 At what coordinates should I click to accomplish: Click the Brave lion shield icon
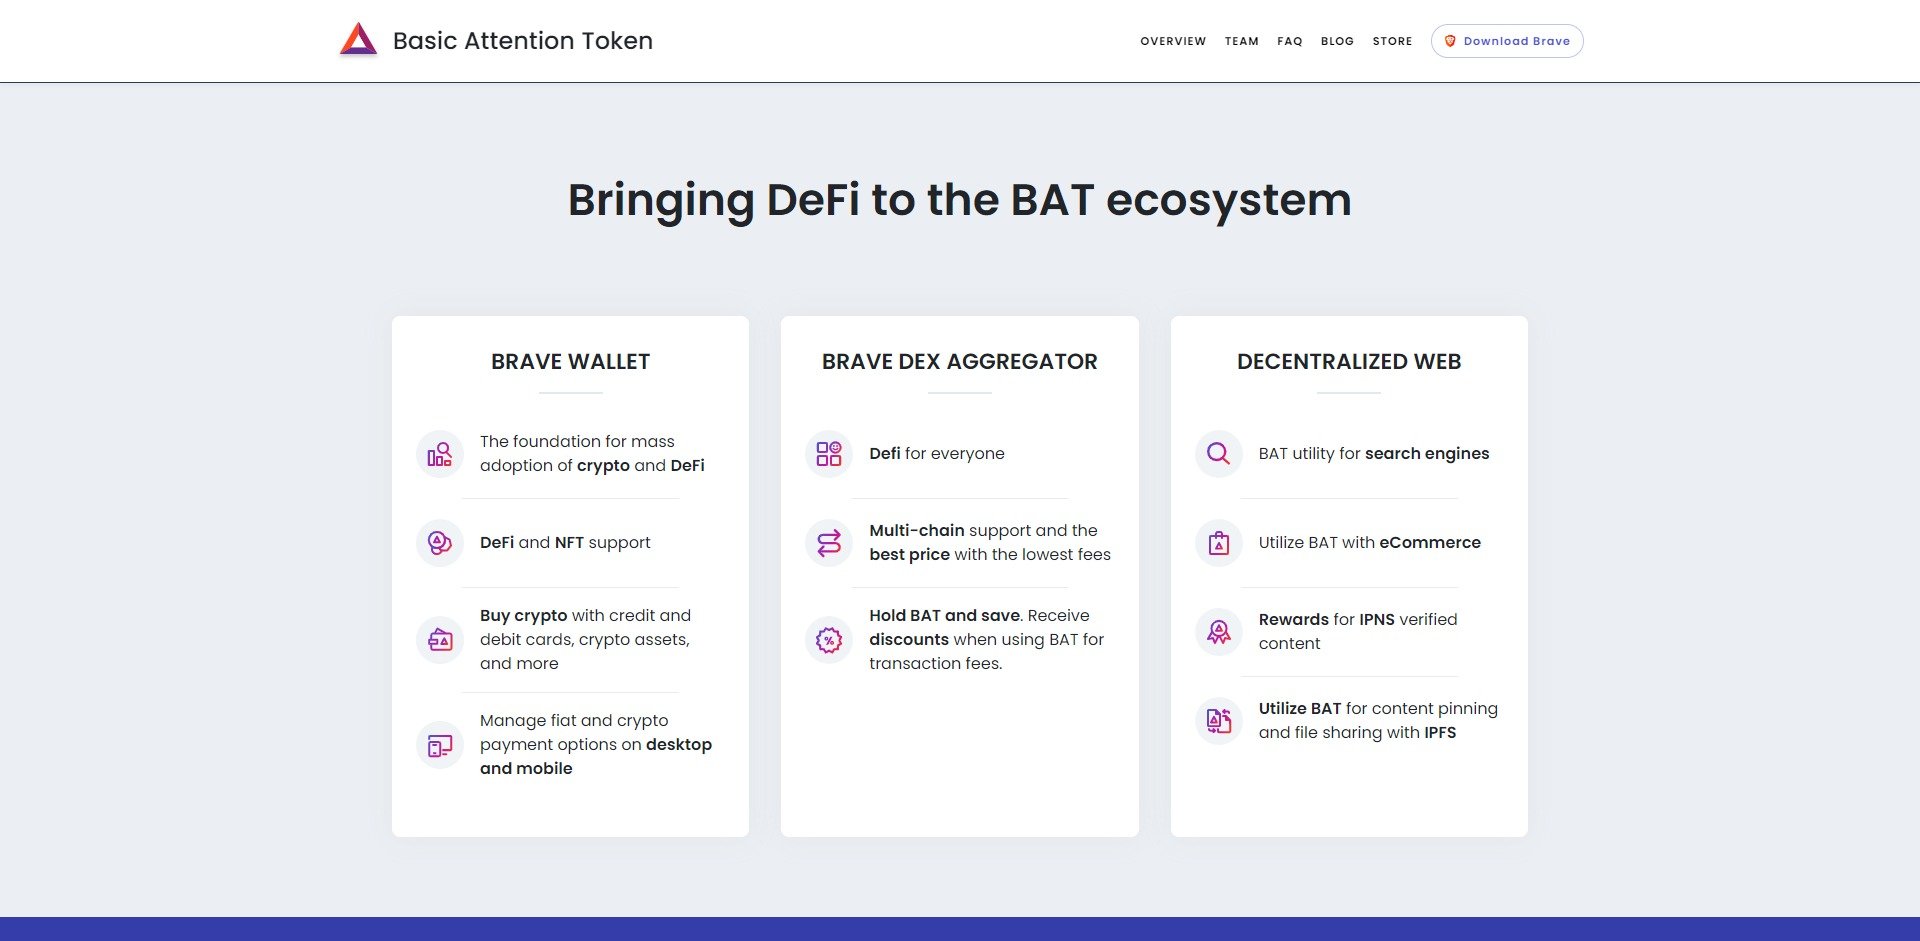[x=1451, y=41]
